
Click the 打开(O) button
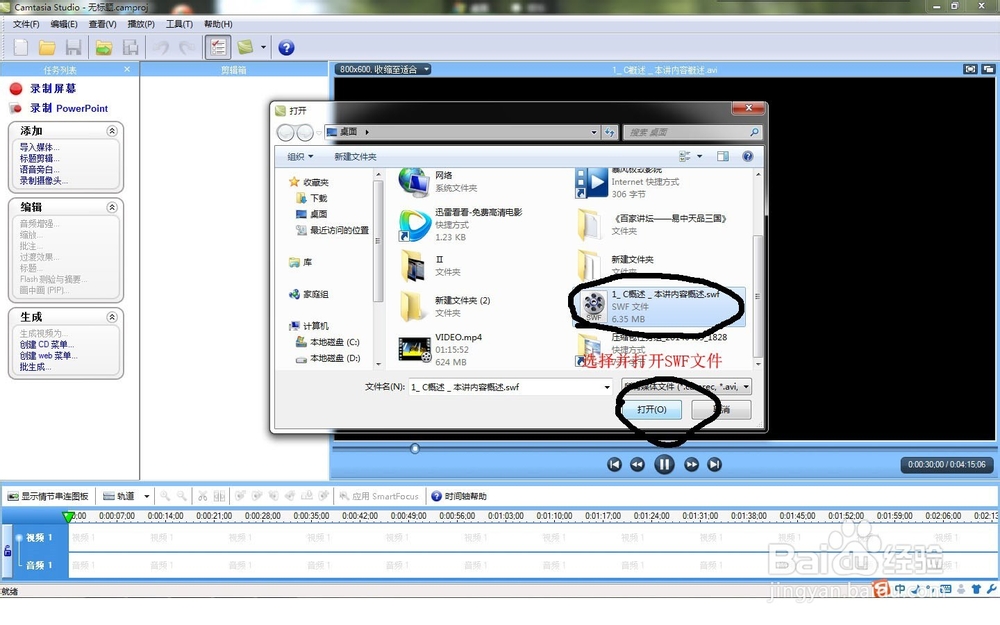point(651,409)
